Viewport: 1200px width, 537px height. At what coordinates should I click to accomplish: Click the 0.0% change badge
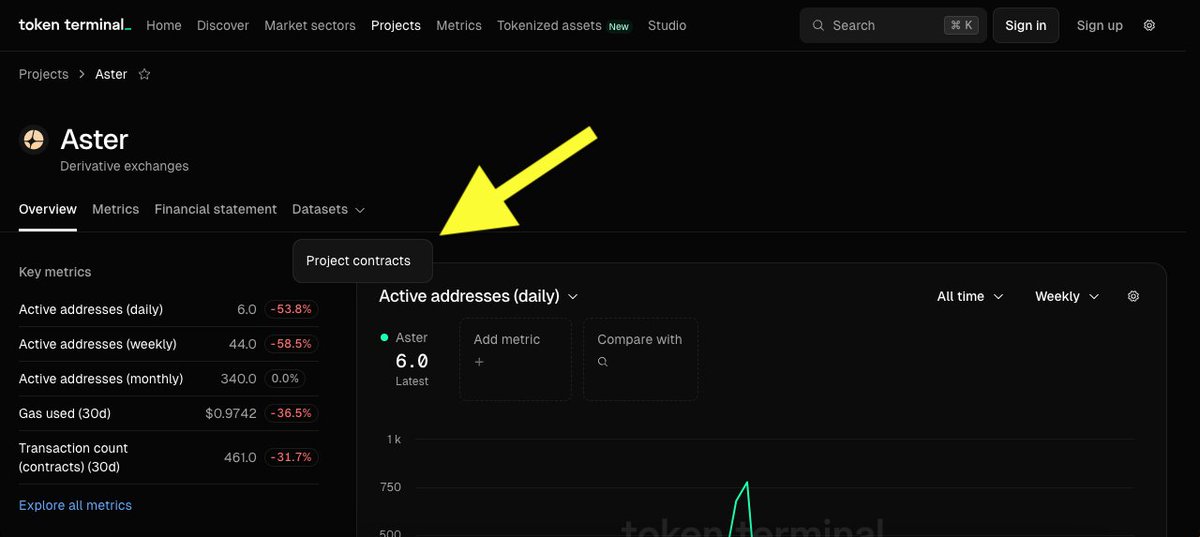[285, 379]
